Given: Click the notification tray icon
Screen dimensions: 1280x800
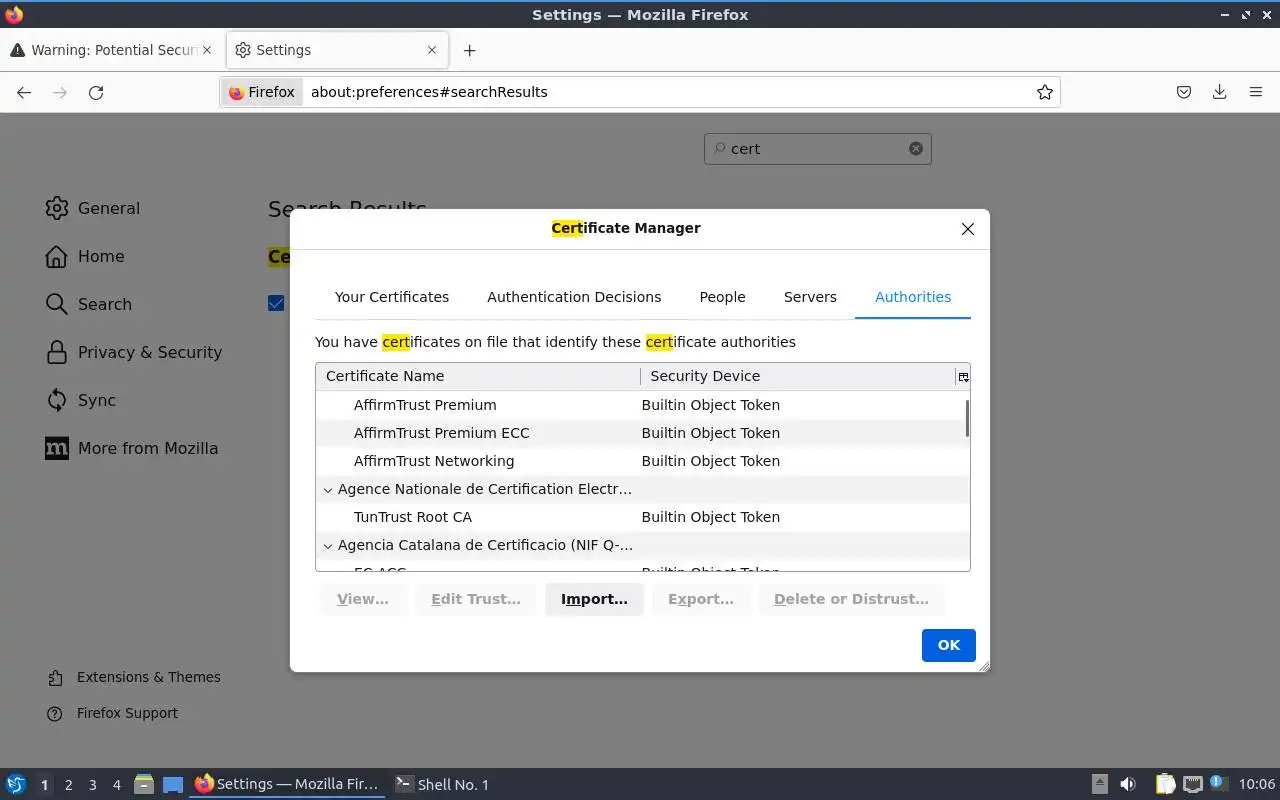Looking at the screenshot, I should point(1218,783).
